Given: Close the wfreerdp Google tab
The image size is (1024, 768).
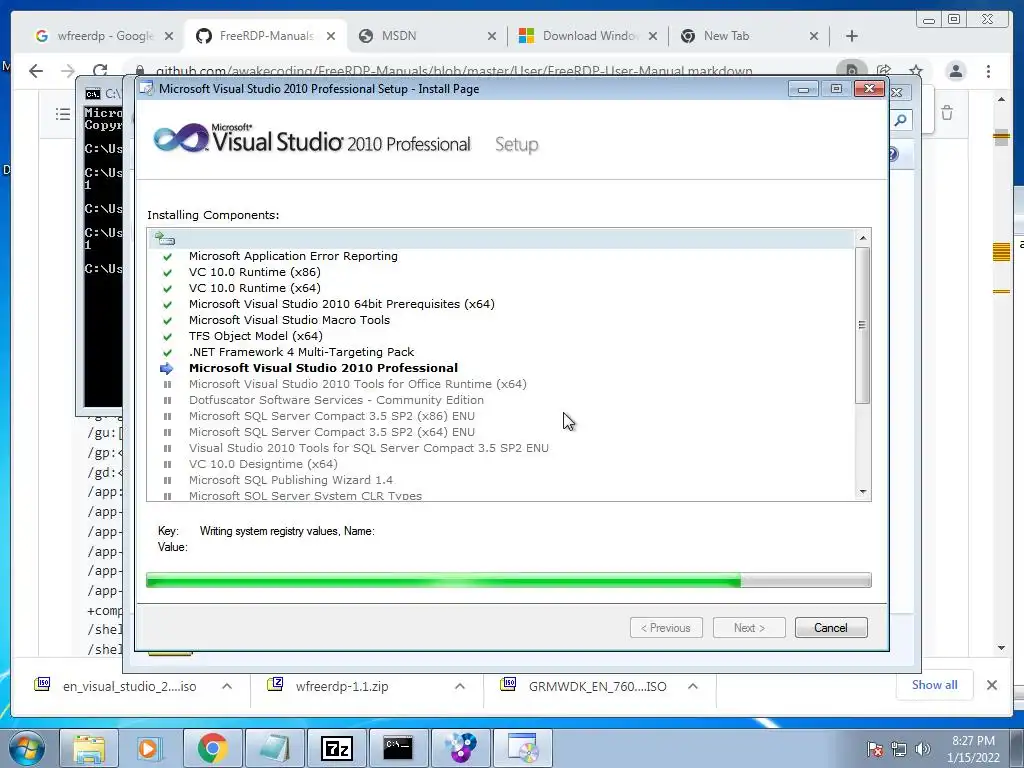Looking at the screenshot, I should [x=169, y=36].
